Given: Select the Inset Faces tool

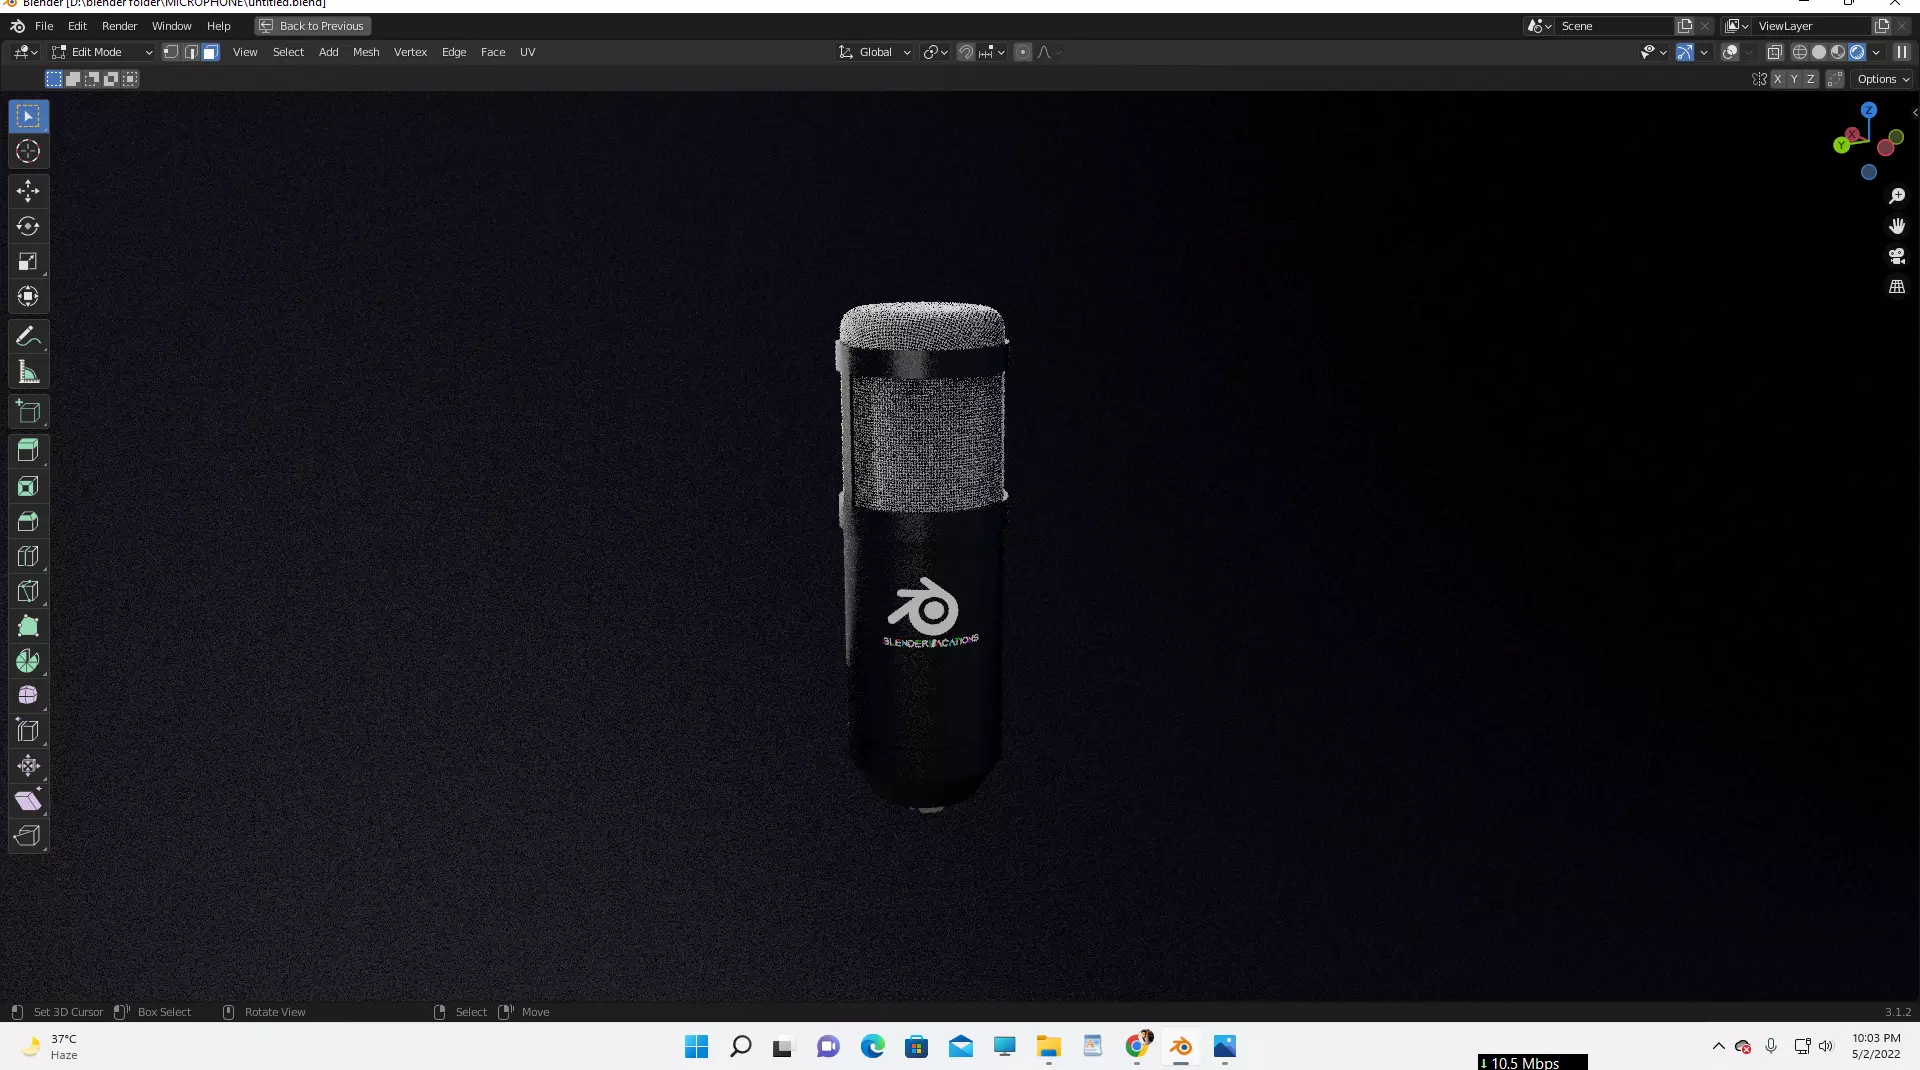Looking at the screenshot, I should 28,486.
